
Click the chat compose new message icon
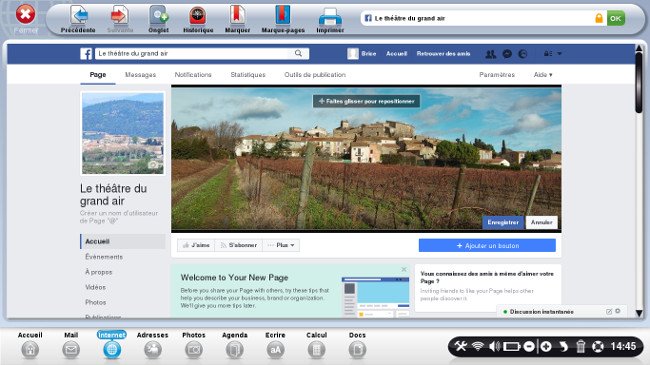[609, 311]
